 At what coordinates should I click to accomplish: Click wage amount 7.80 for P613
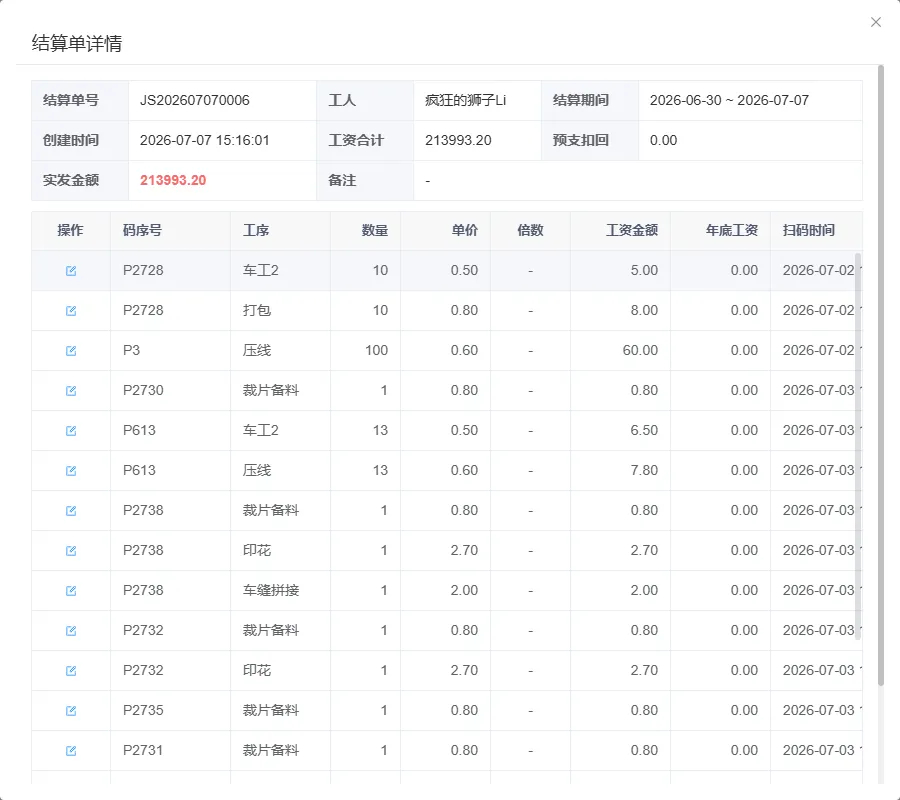click(x=644, y=471)
